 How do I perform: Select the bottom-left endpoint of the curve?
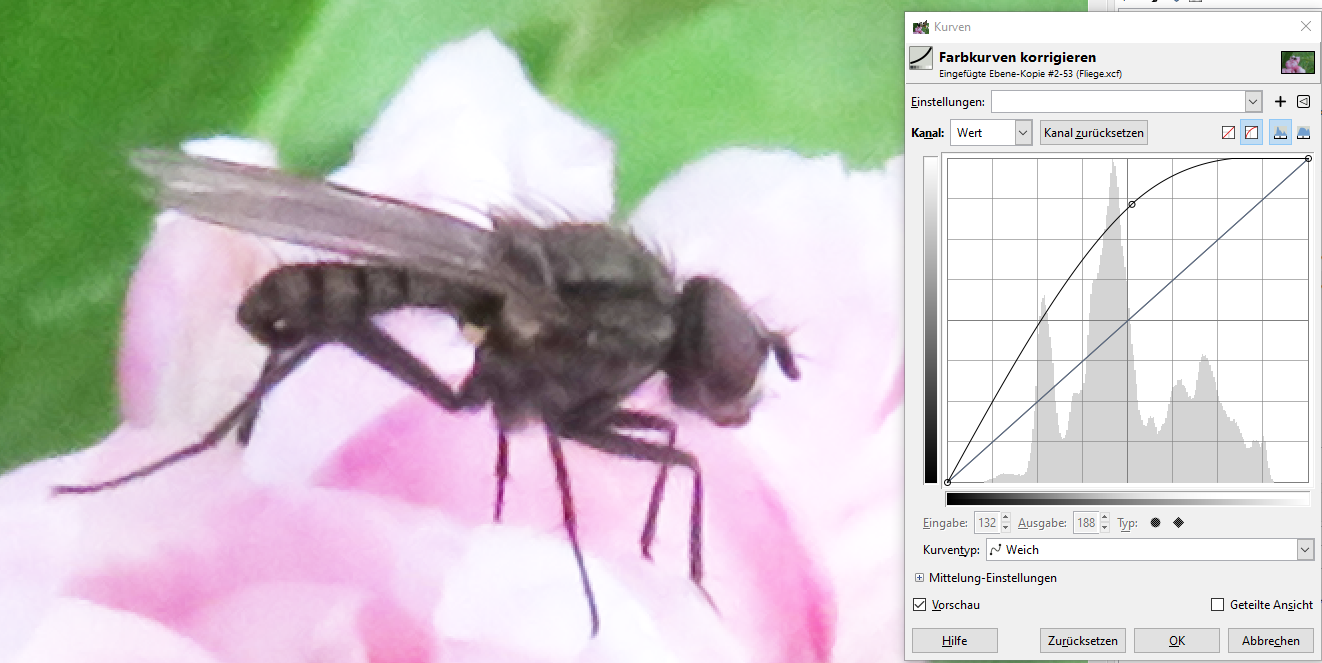pyautogui.click(x=948, y=482)
